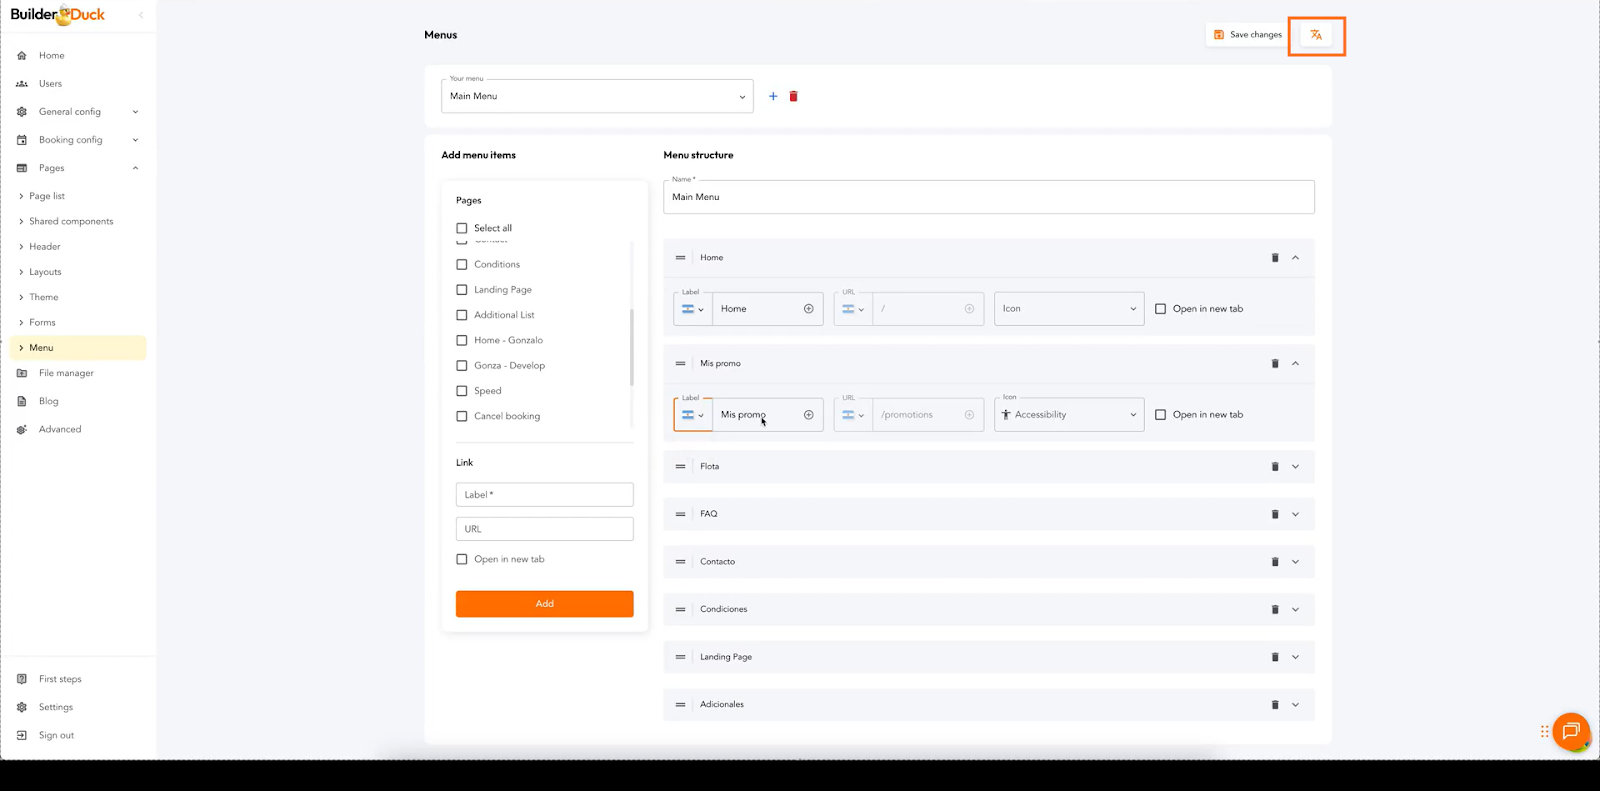Collapse the sidebar using the arrow icon
1600x791 pixels.
click(x=141, y=15)
